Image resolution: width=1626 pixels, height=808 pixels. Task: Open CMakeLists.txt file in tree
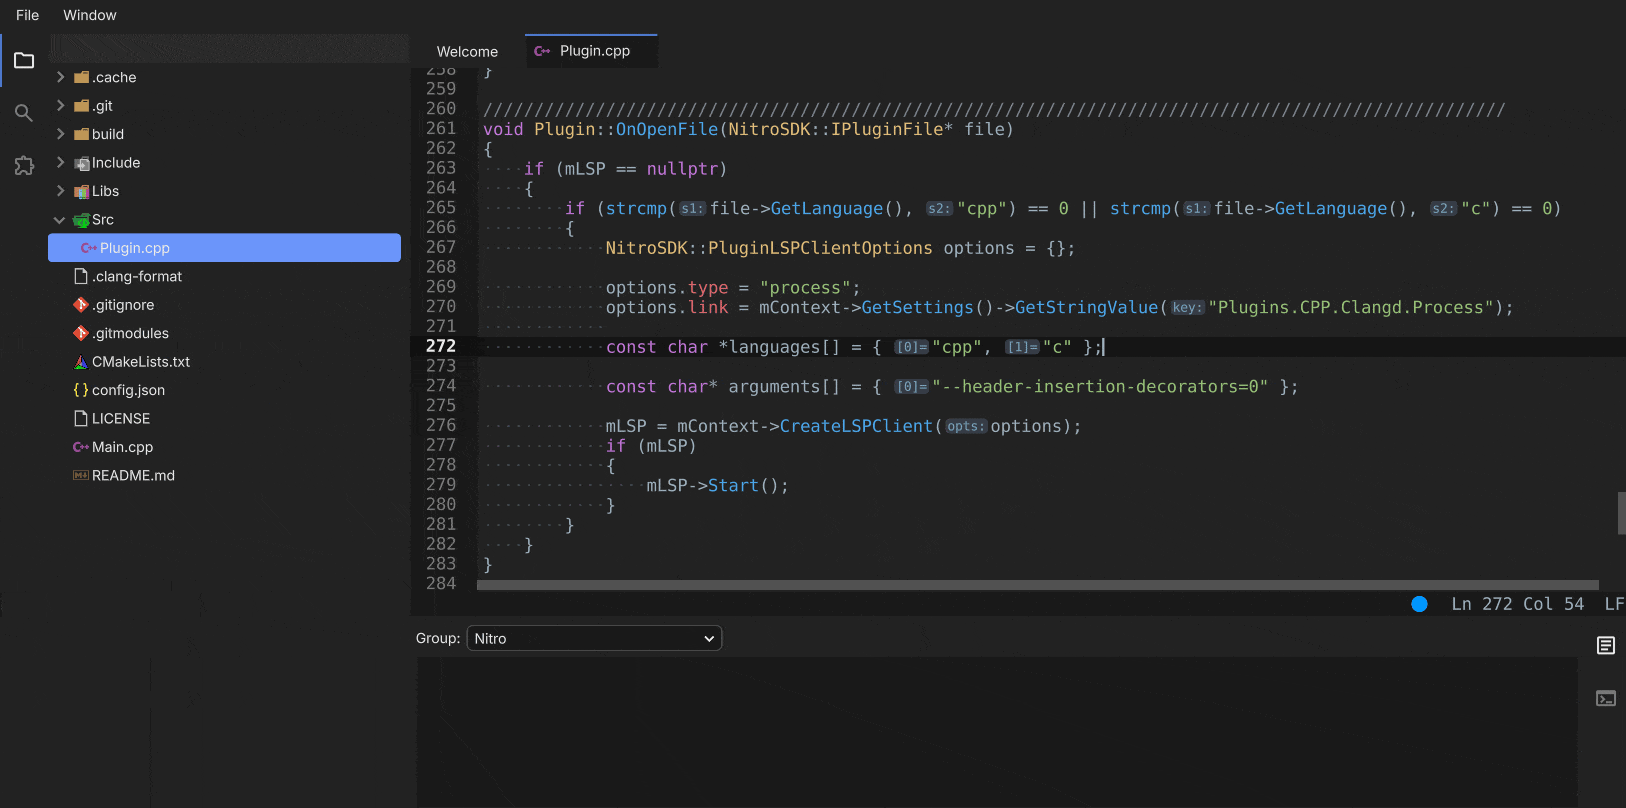(x=140, y=362)
